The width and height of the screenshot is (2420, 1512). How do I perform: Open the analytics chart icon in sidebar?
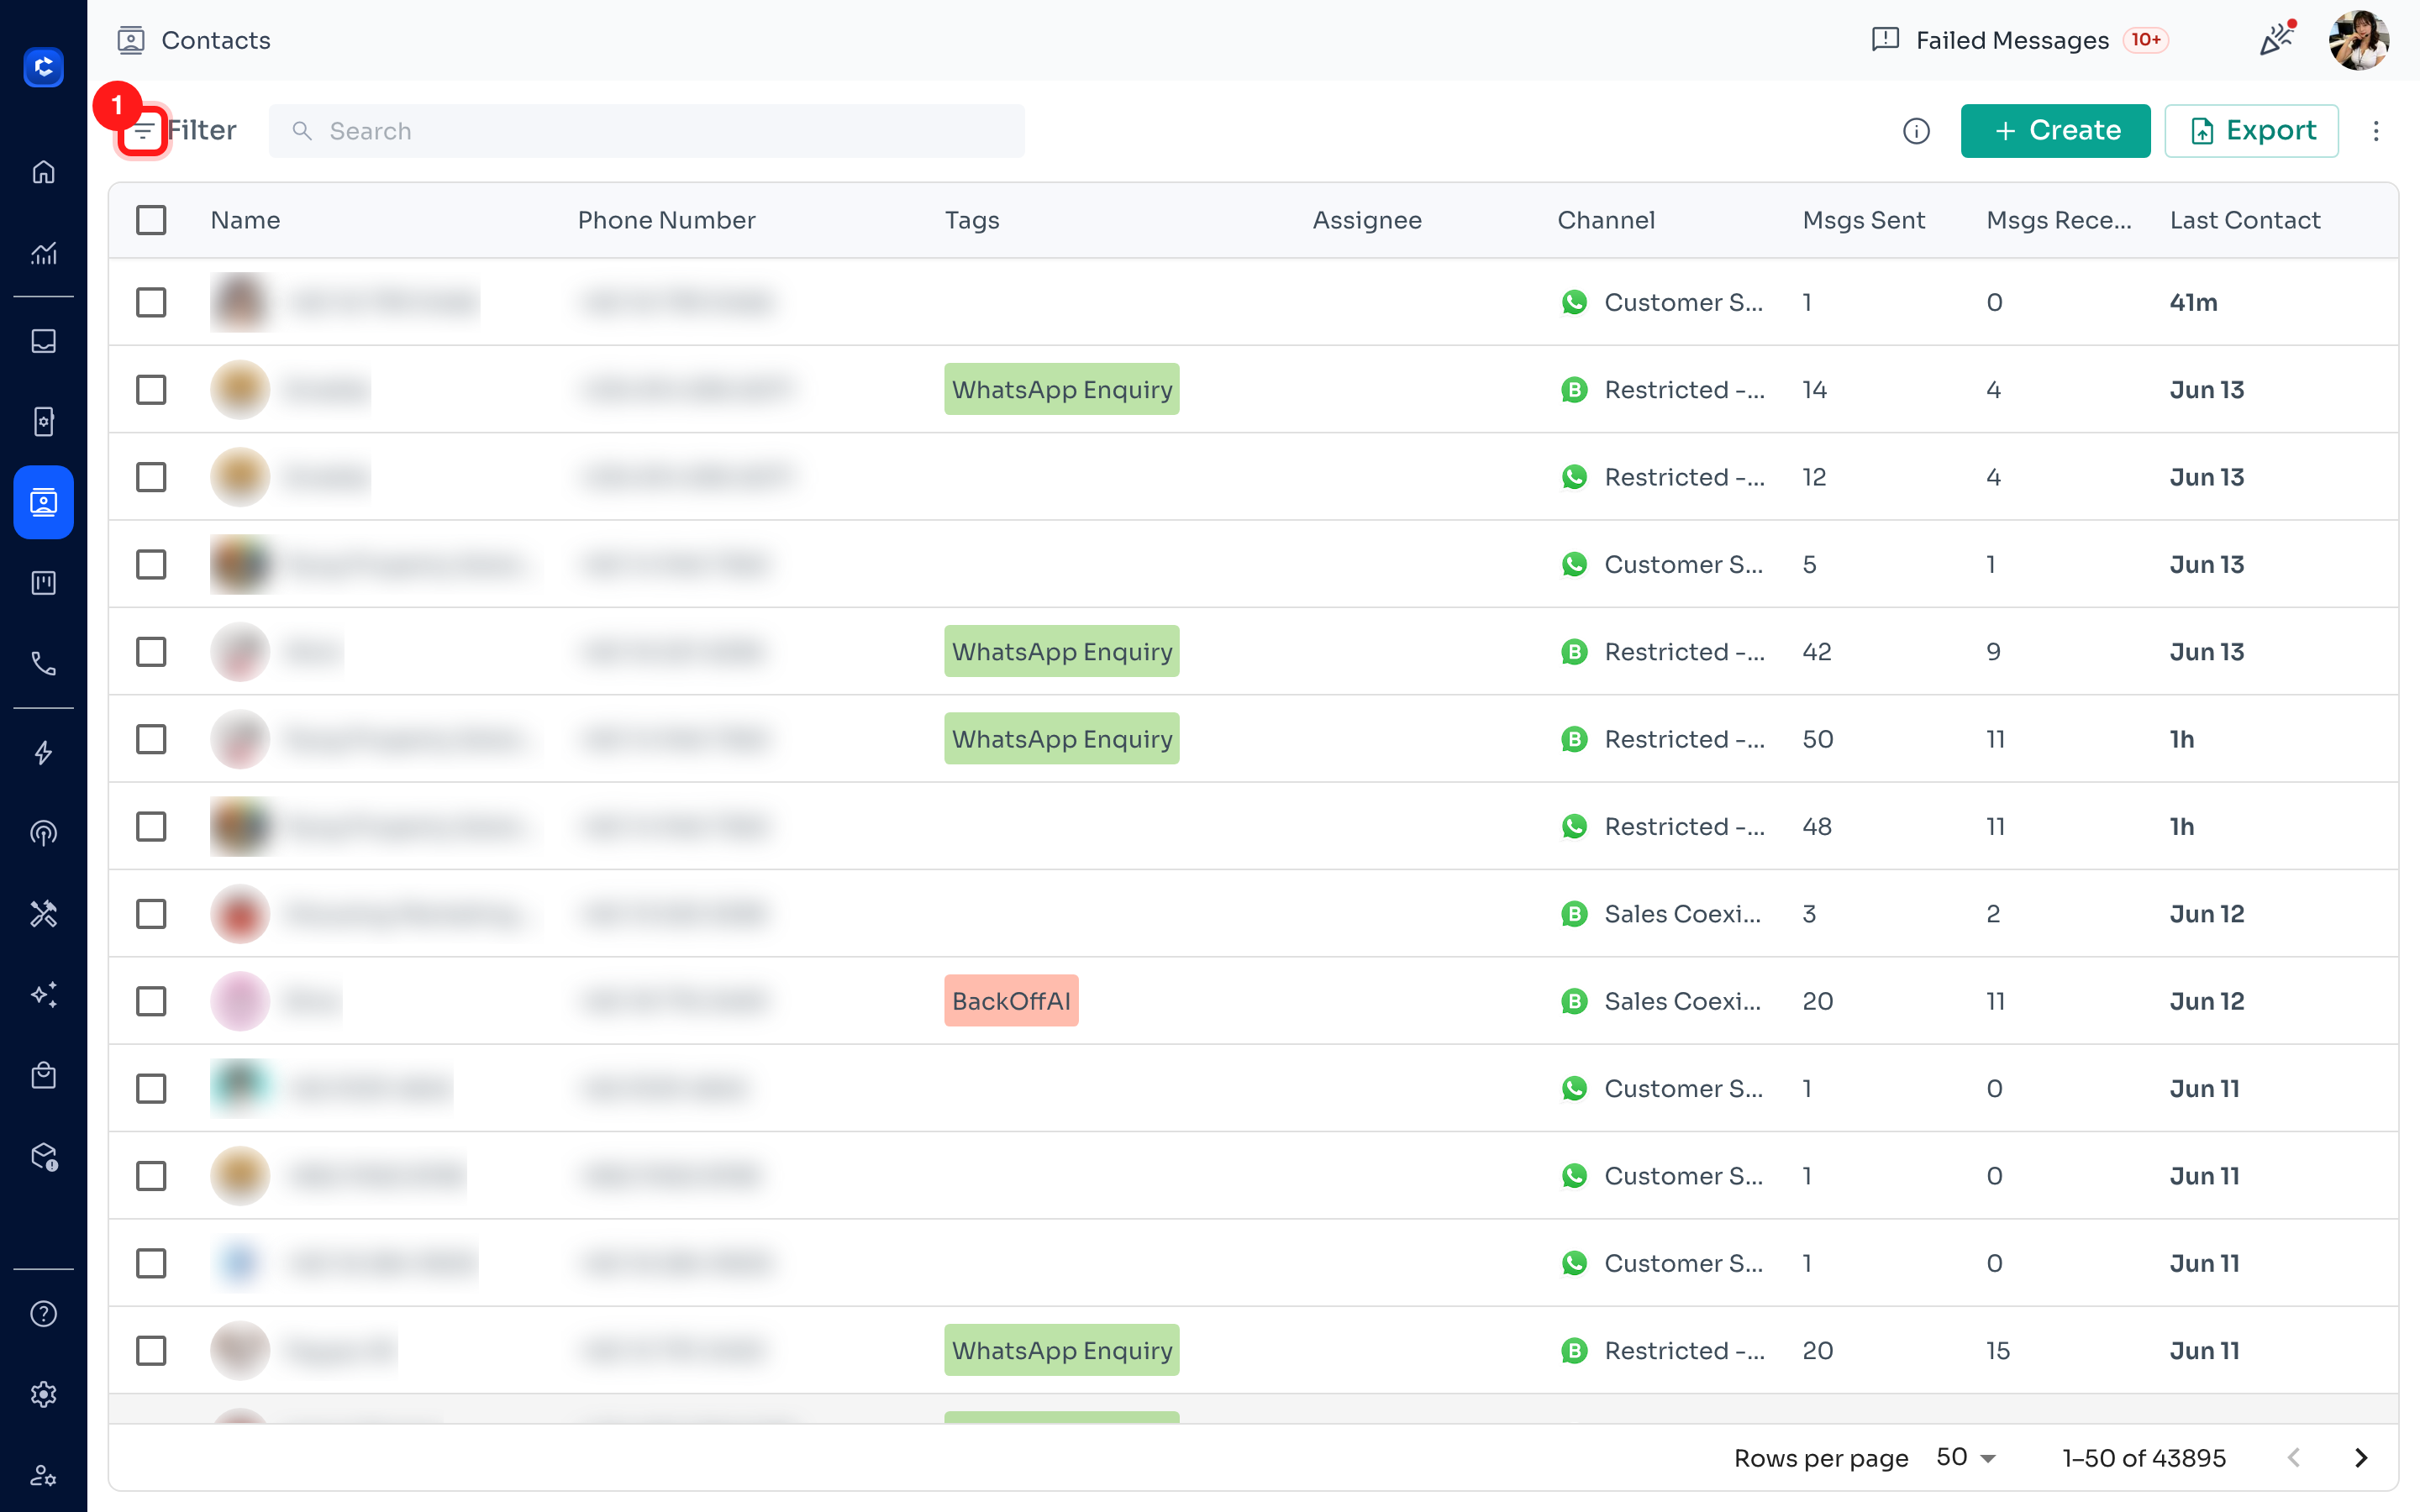[x=43, y=253]
